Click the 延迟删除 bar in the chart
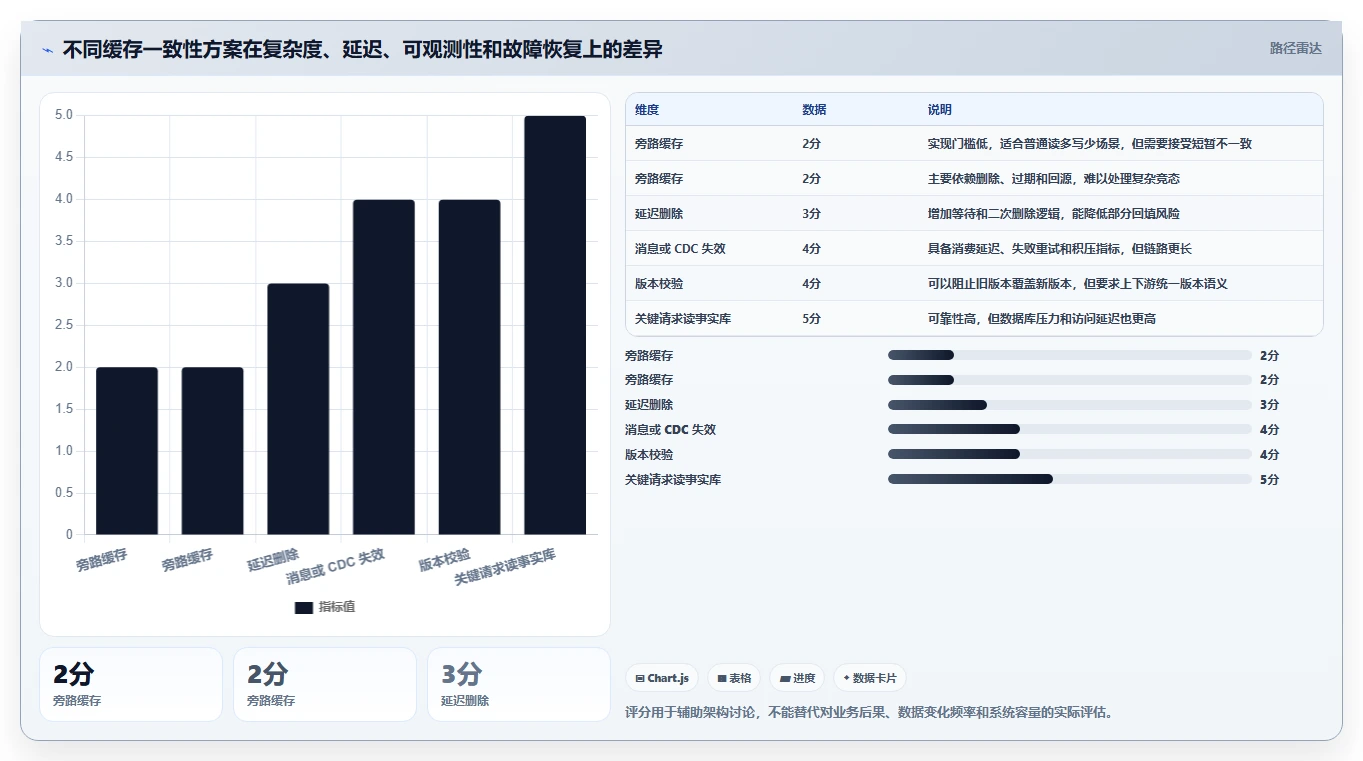 click(x=298, y=409)
